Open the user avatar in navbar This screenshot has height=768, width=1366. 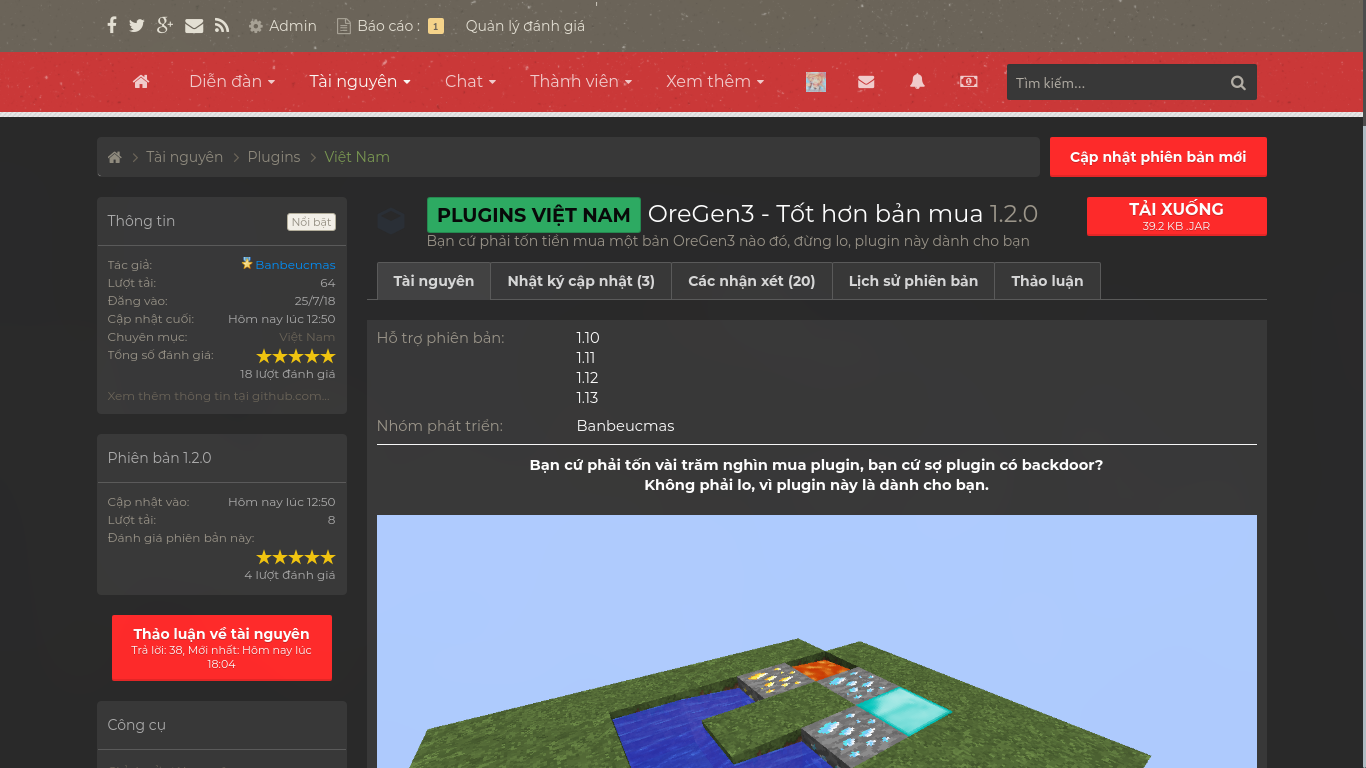coord(816,82)
